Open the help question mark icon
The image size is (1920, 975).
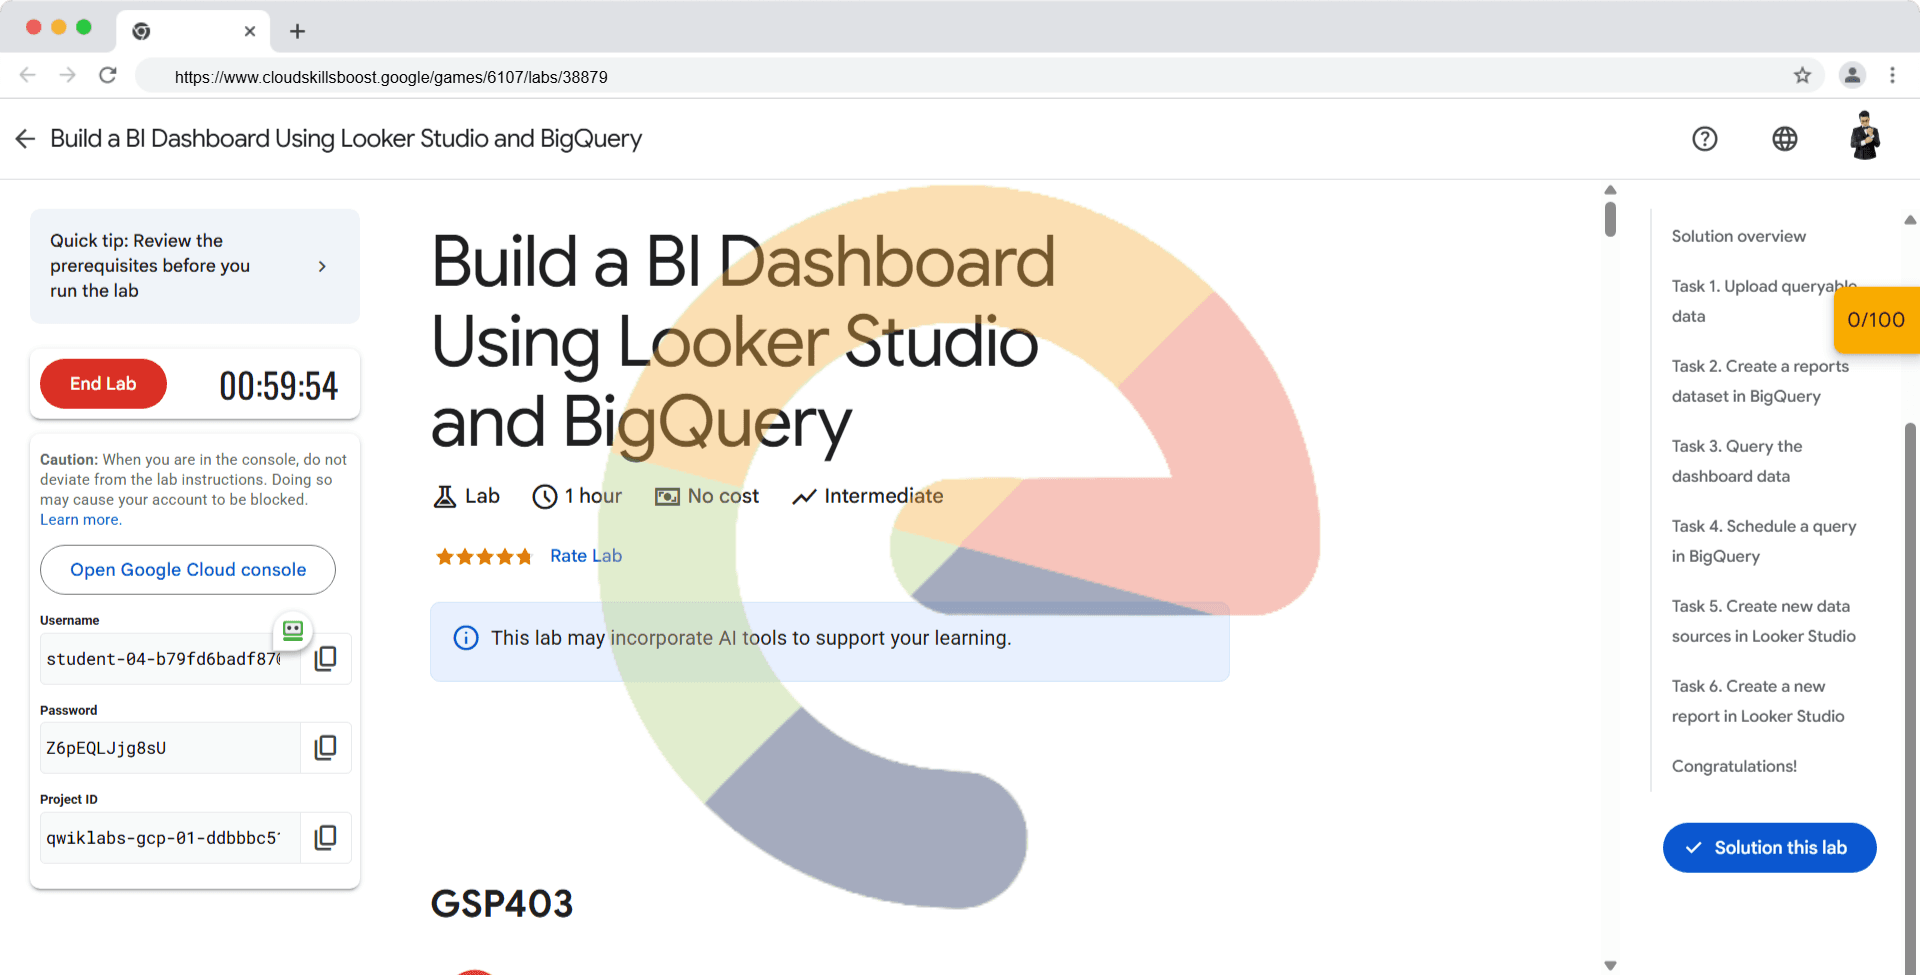(1705, 139)
